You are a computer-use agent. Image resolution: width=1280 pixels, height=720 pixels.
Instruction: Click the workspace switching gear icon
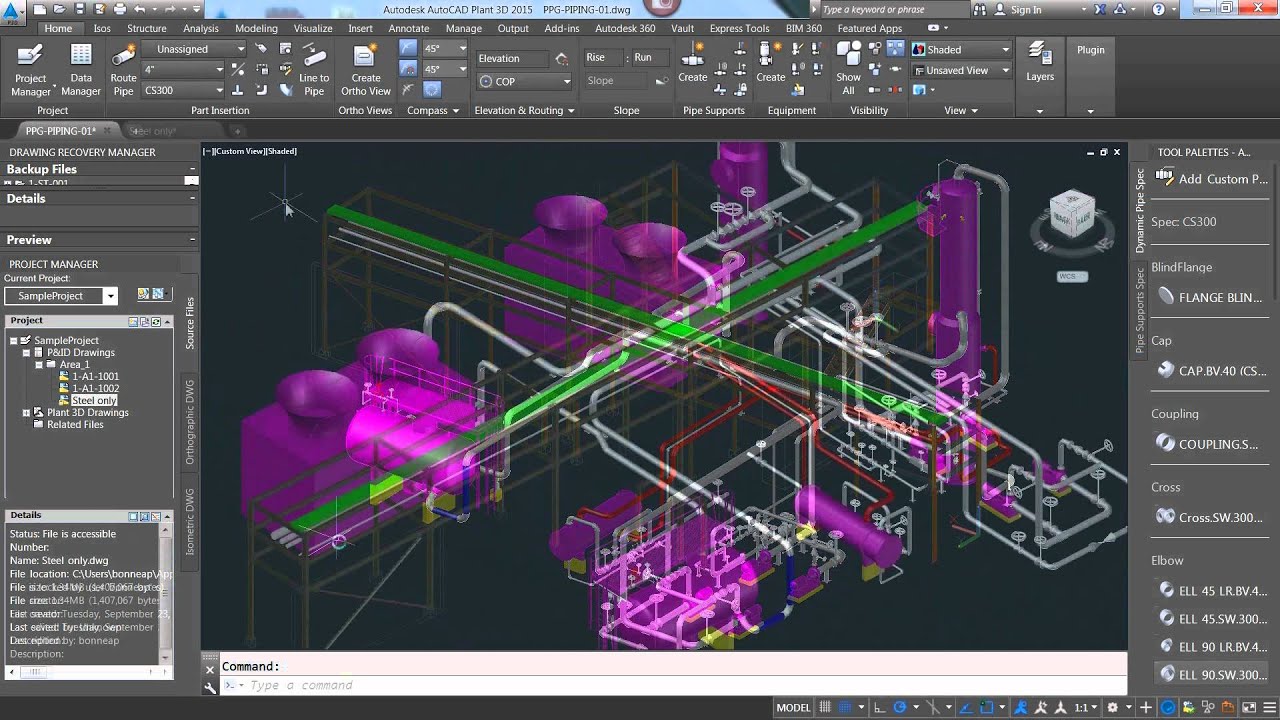pyautogui.click(x=1114, y=707)
